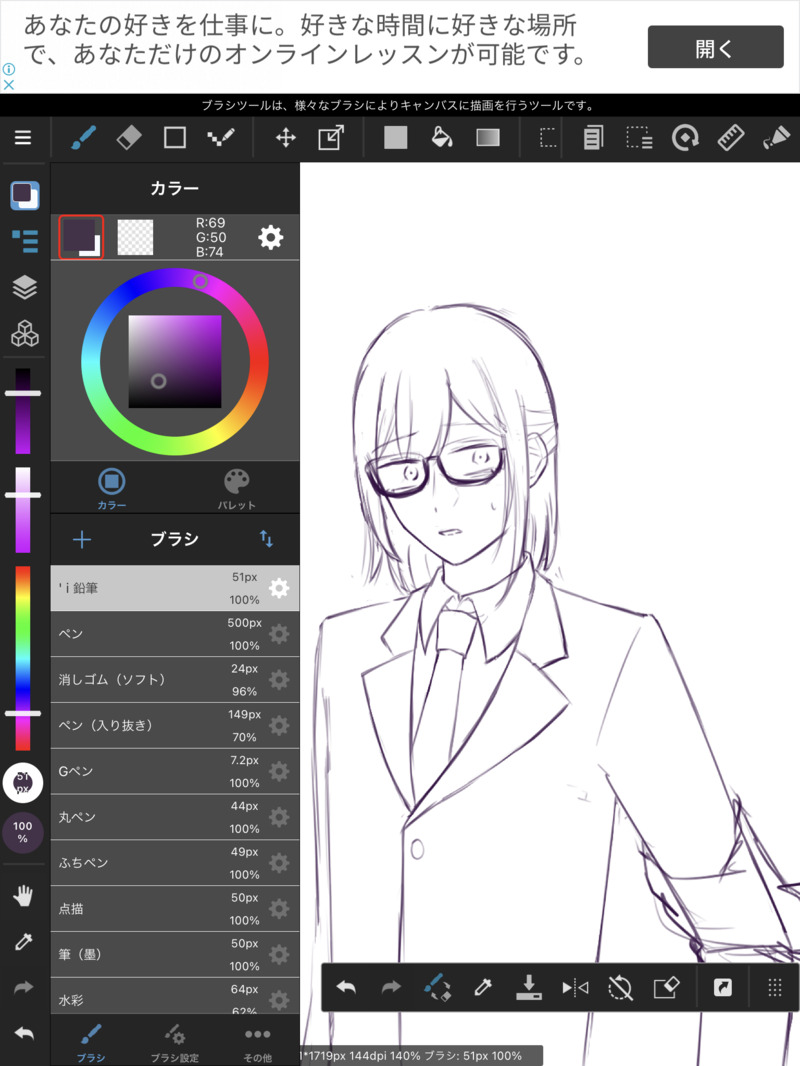Click the brush sort arrows icon

[x=266, y=539]
